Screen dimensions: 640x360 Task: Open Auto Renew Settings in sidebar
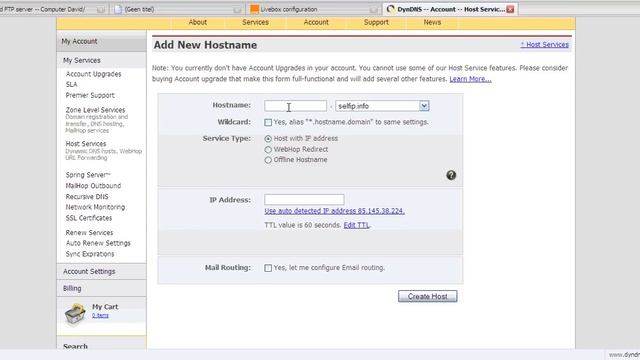pyautogui.click(x=98, y=243)
